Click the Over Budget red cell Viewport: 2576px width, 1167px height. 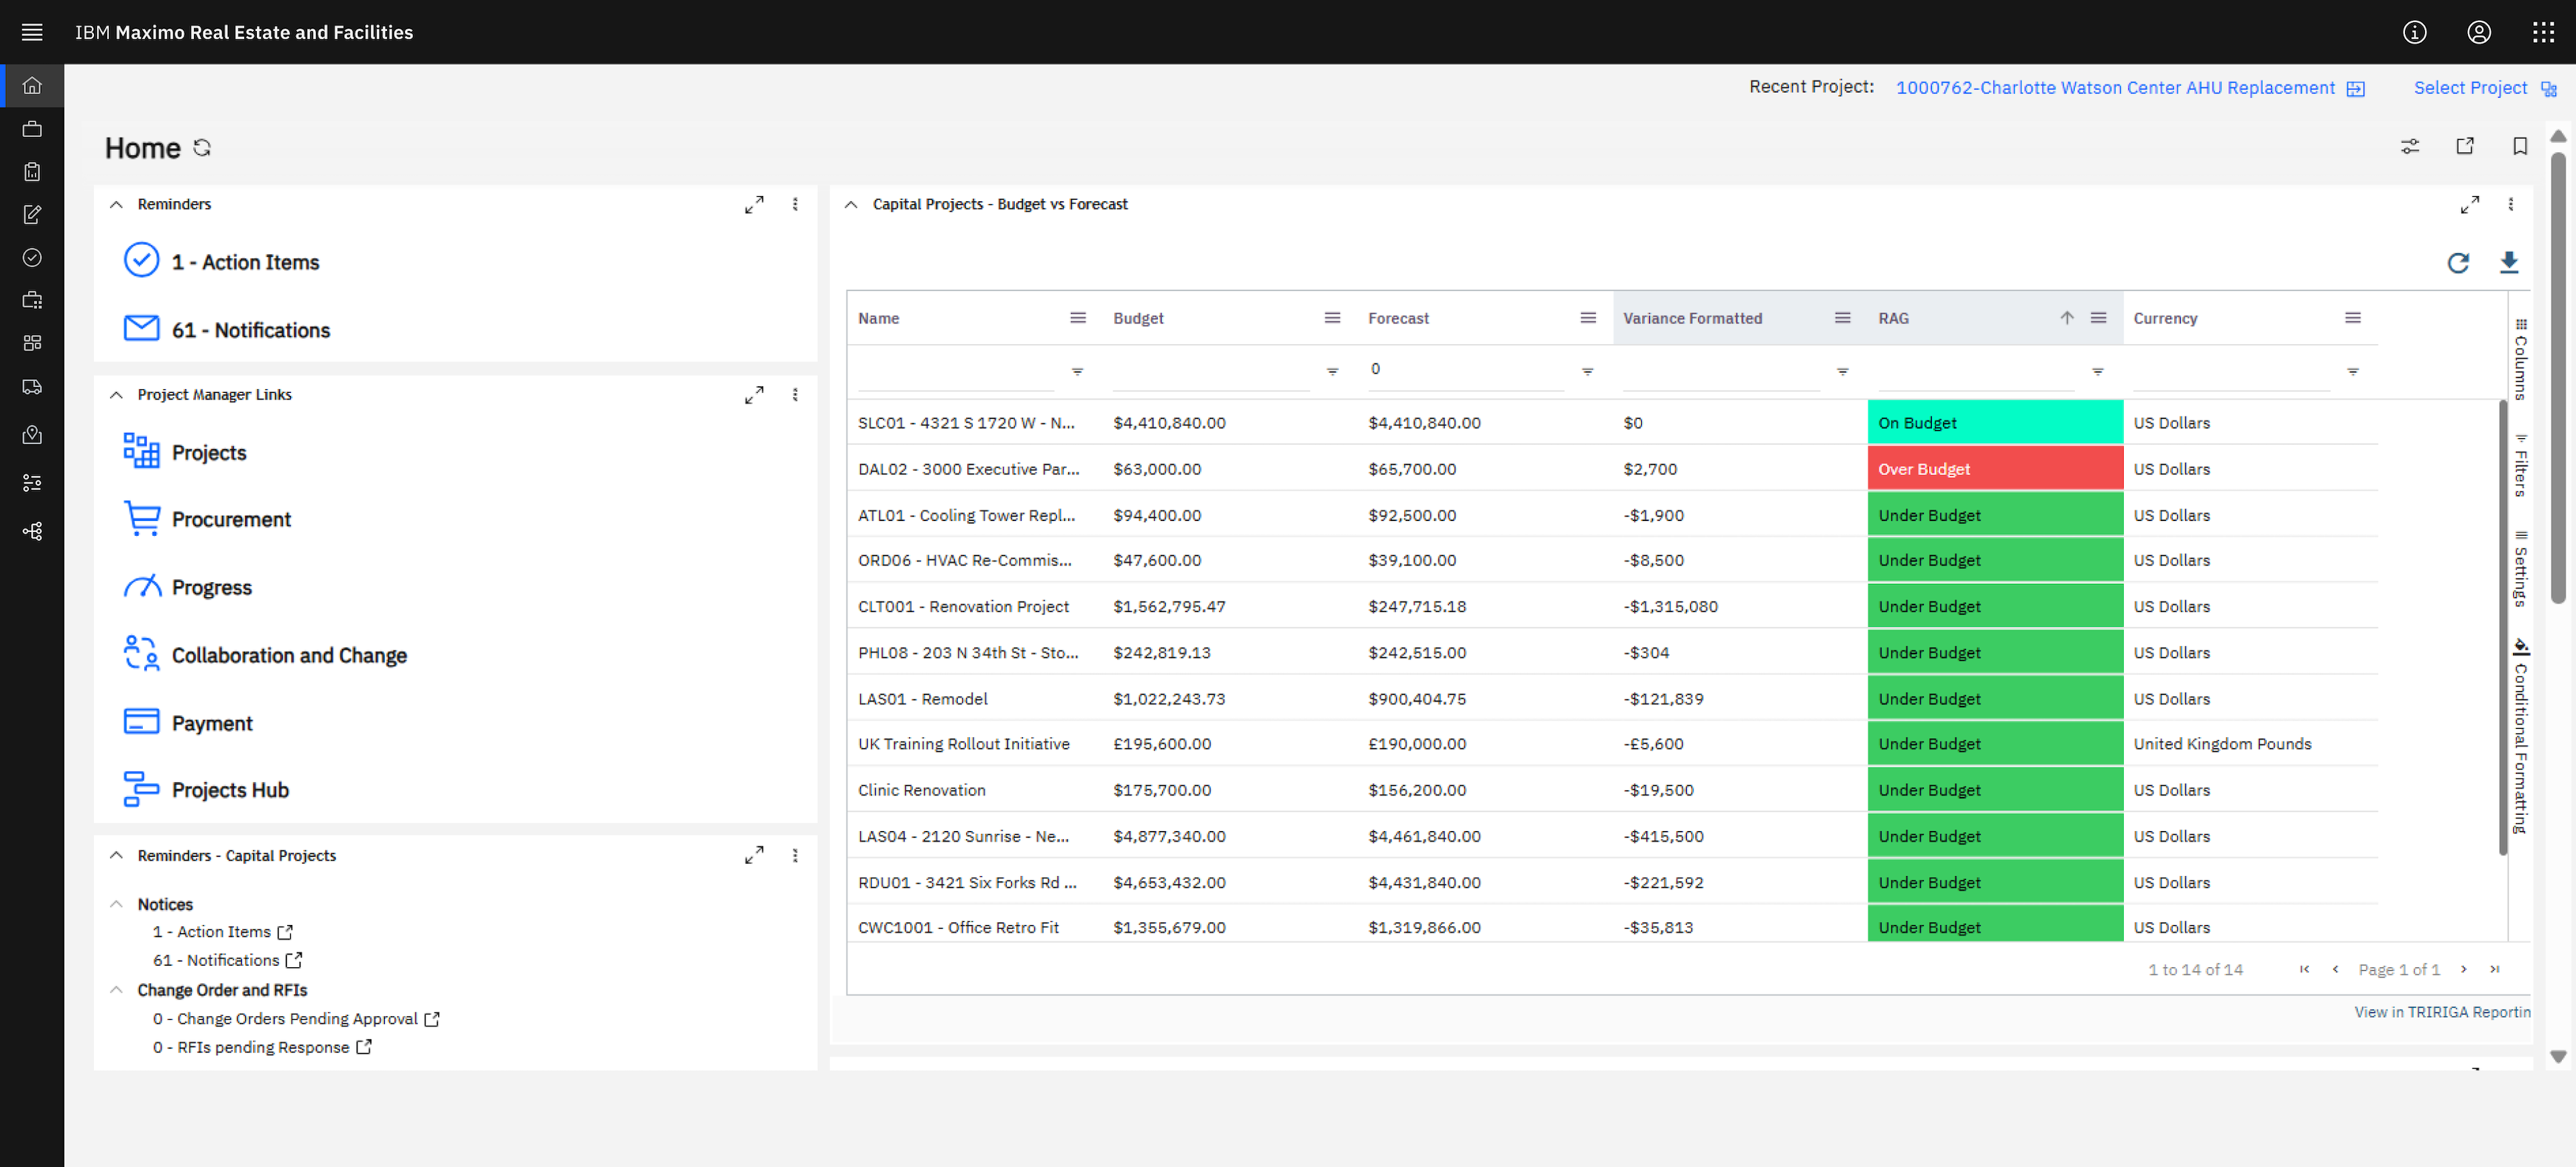(1994, 469)
